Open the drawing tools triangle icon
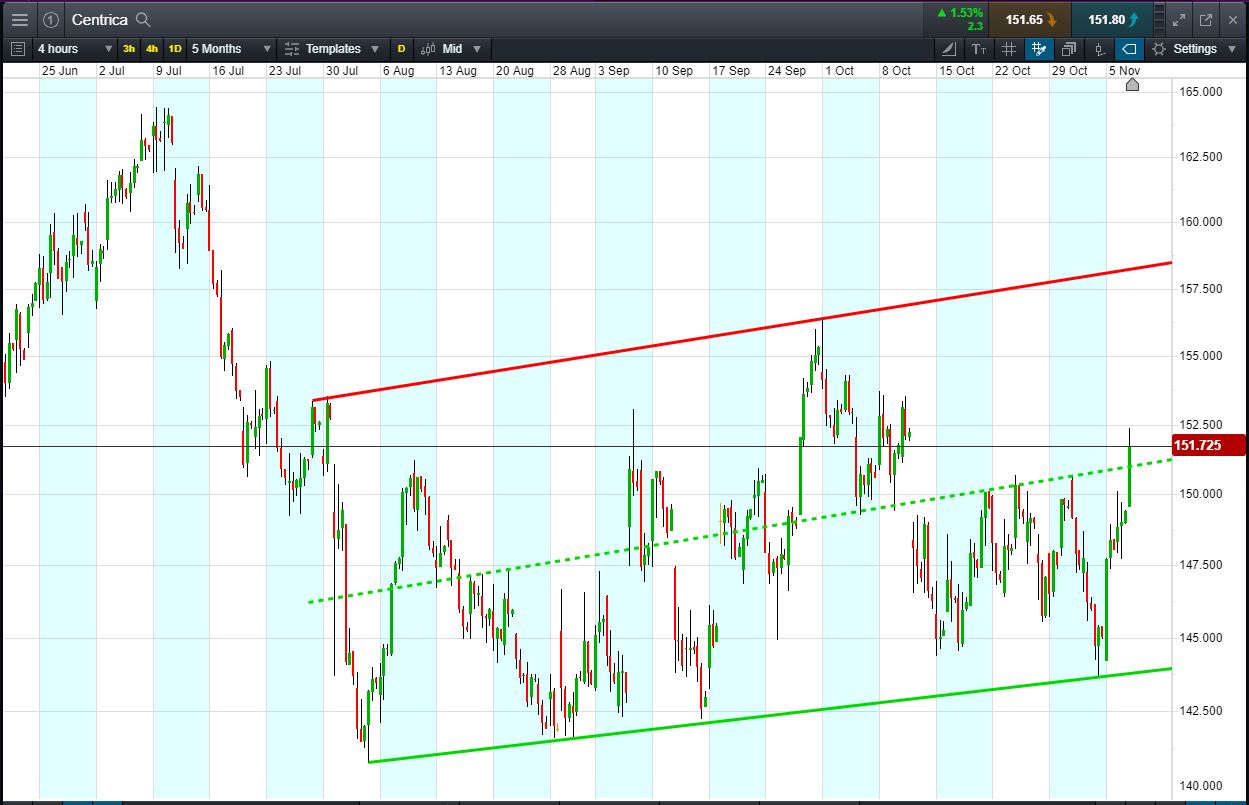 (x=949, y=48)
